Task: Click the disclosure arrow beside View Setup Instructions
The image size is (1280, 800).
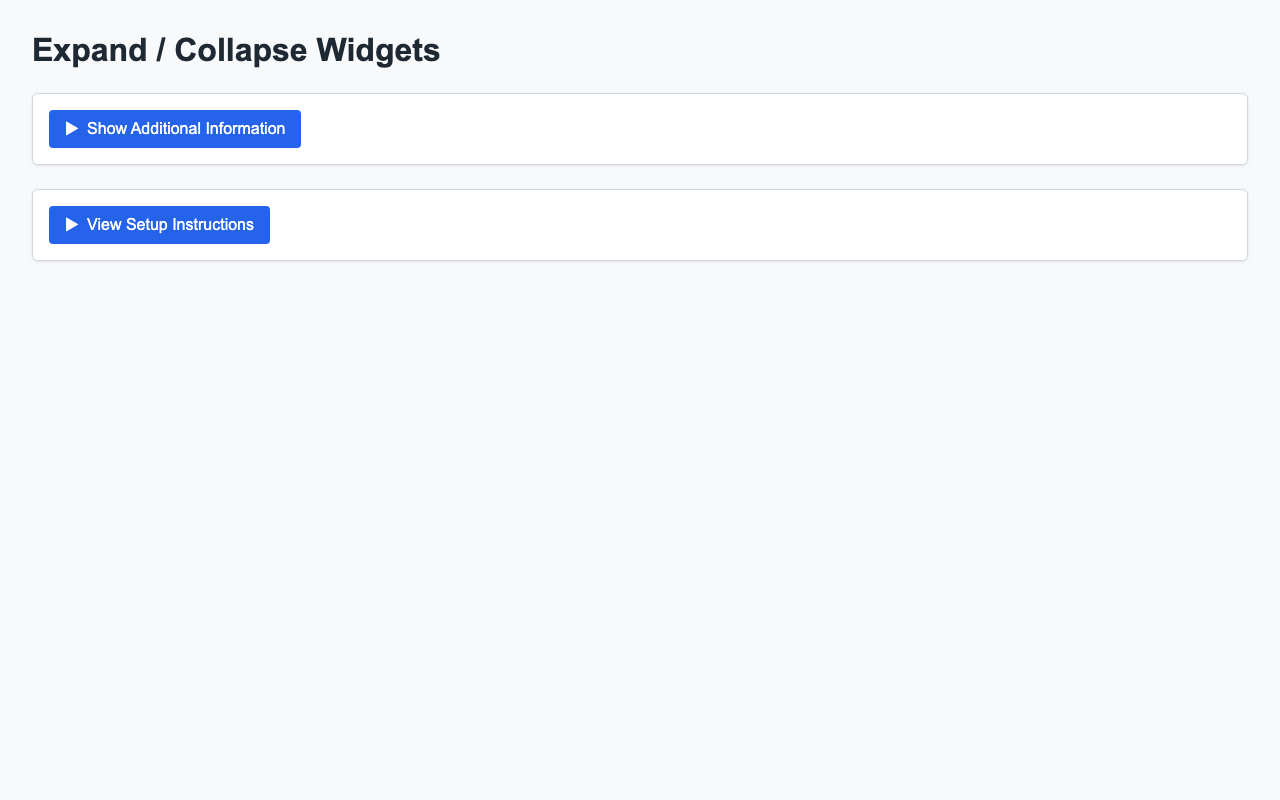Action: pyautogui.click(x=71, y=224)
